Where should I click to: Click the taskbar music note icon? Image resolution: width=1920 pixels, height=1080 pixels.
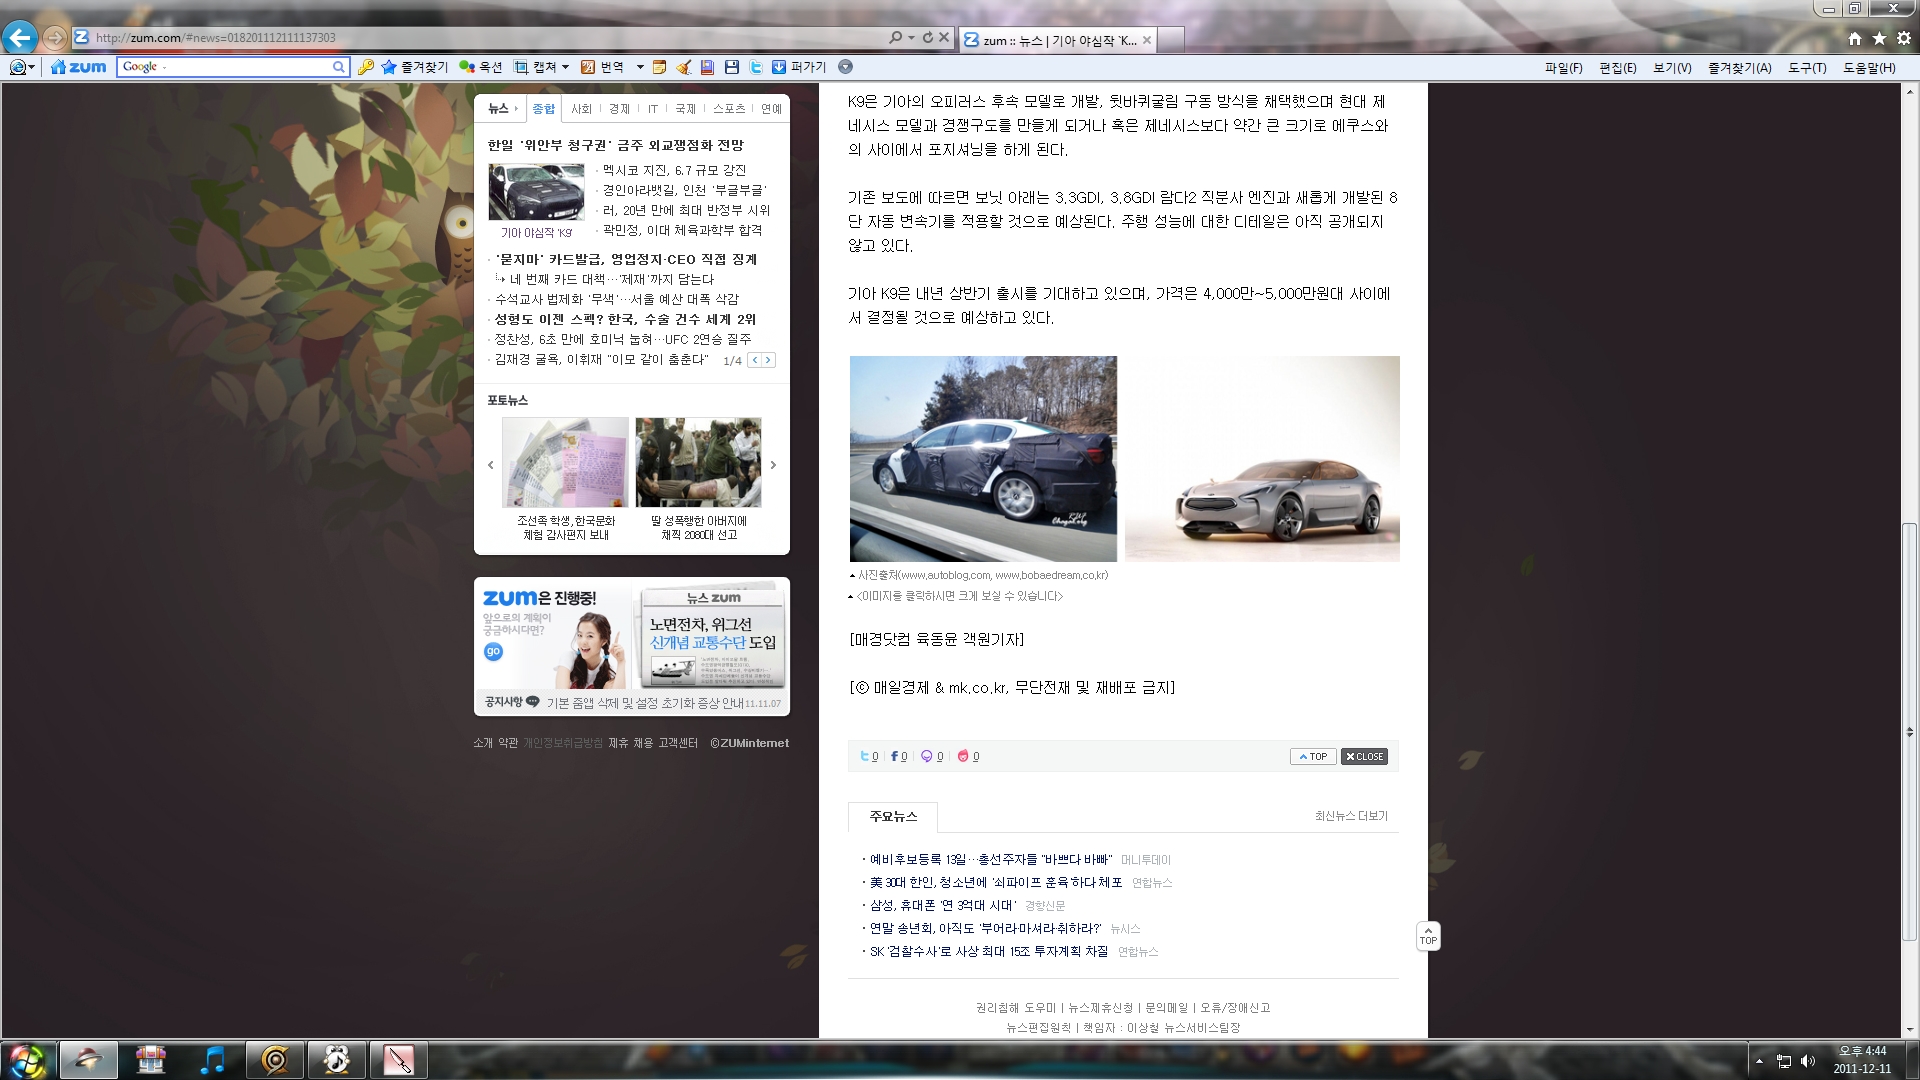(x=212, y=1060)
